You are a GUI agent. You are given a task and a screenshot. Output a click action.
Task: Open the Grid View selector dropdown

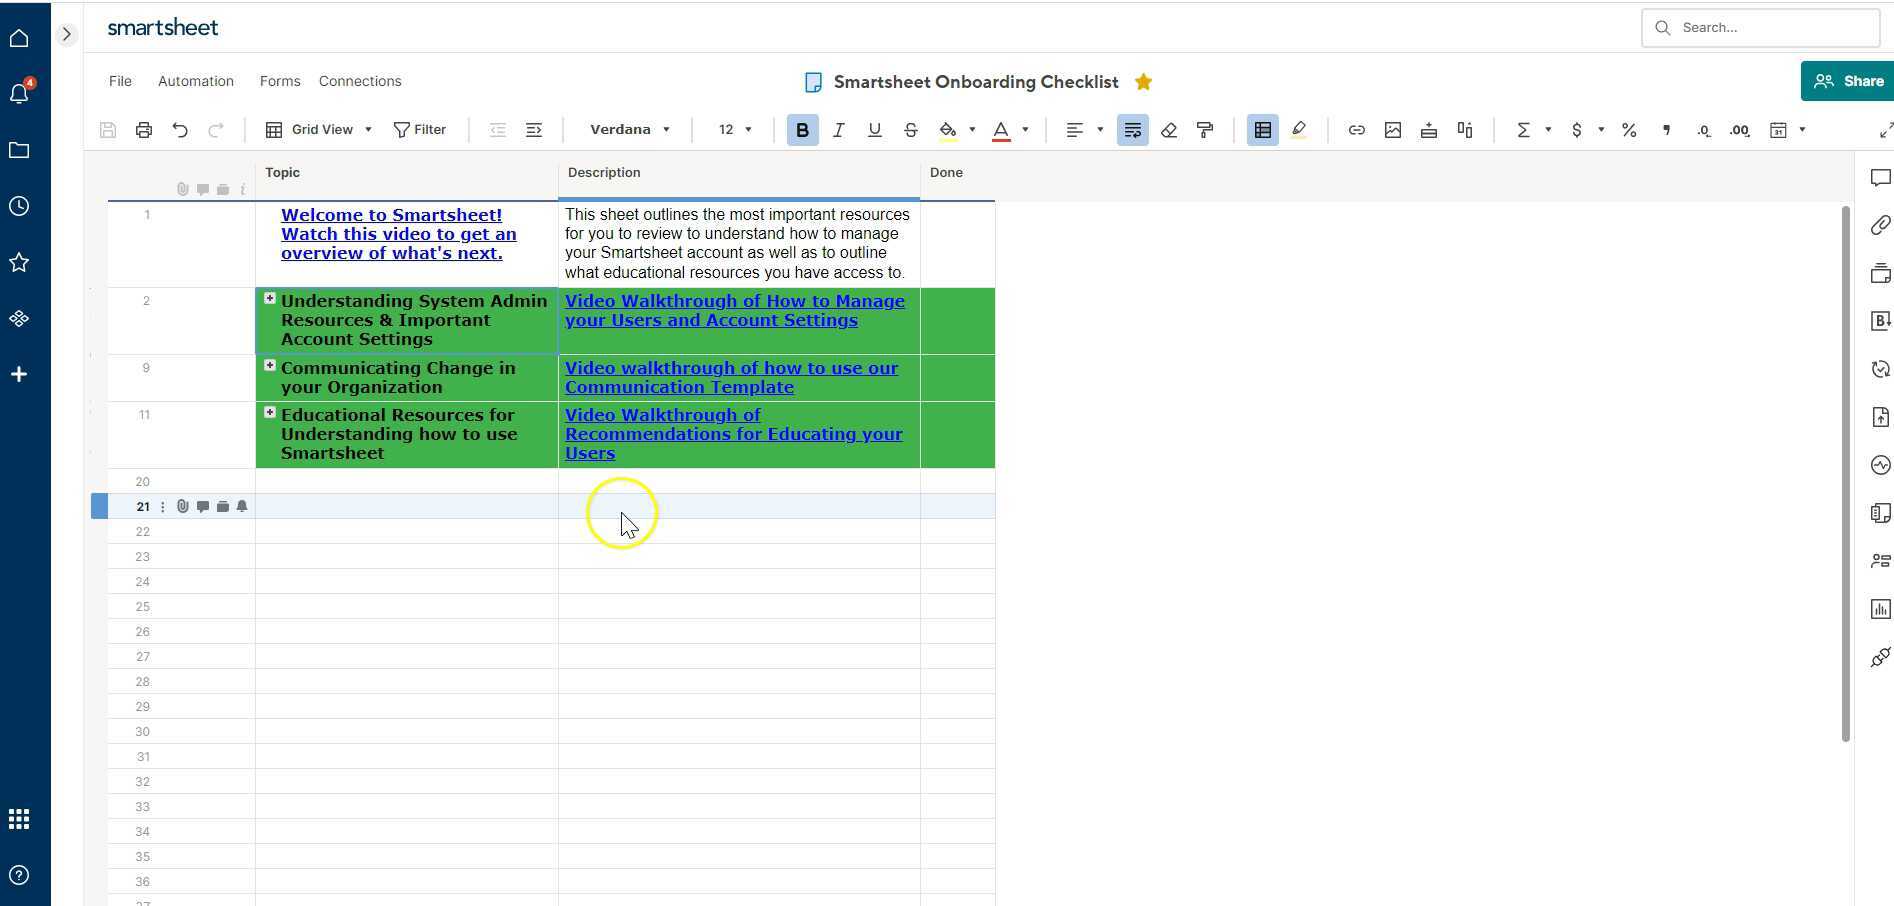pyautogui.click(x=367, y=129)
